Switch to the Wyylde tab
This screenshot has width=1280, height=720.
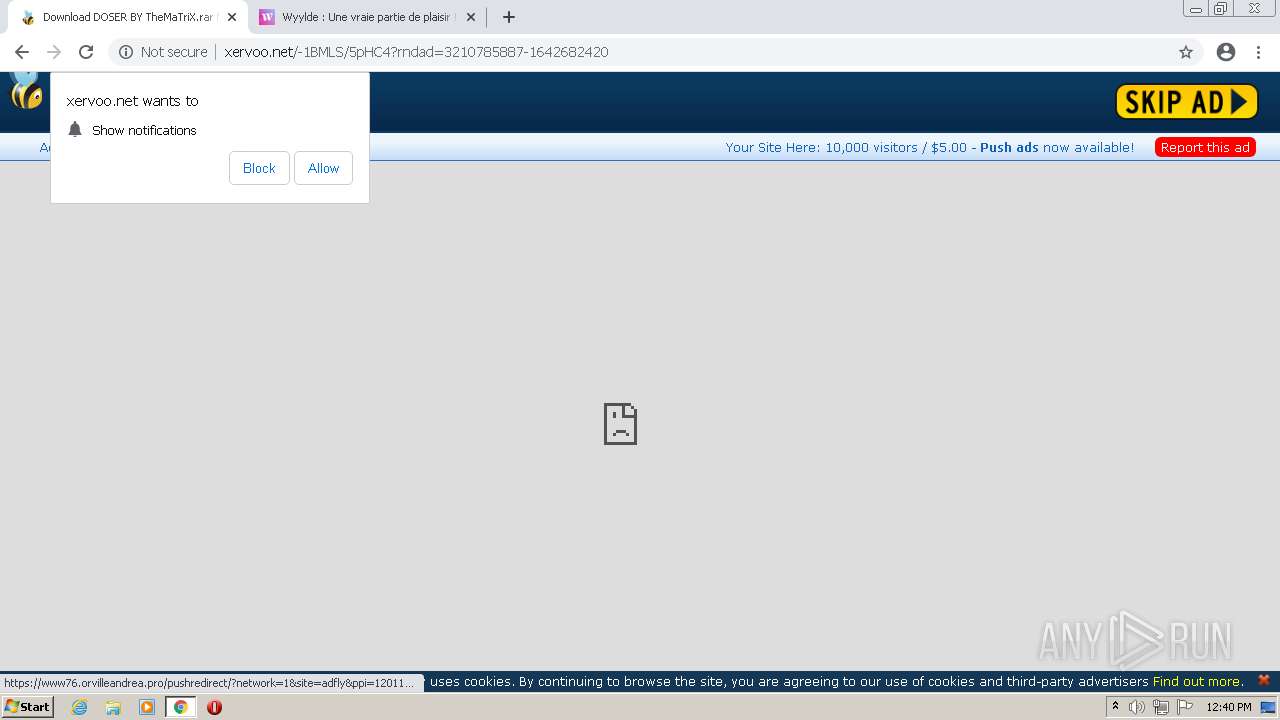[367, 17]
